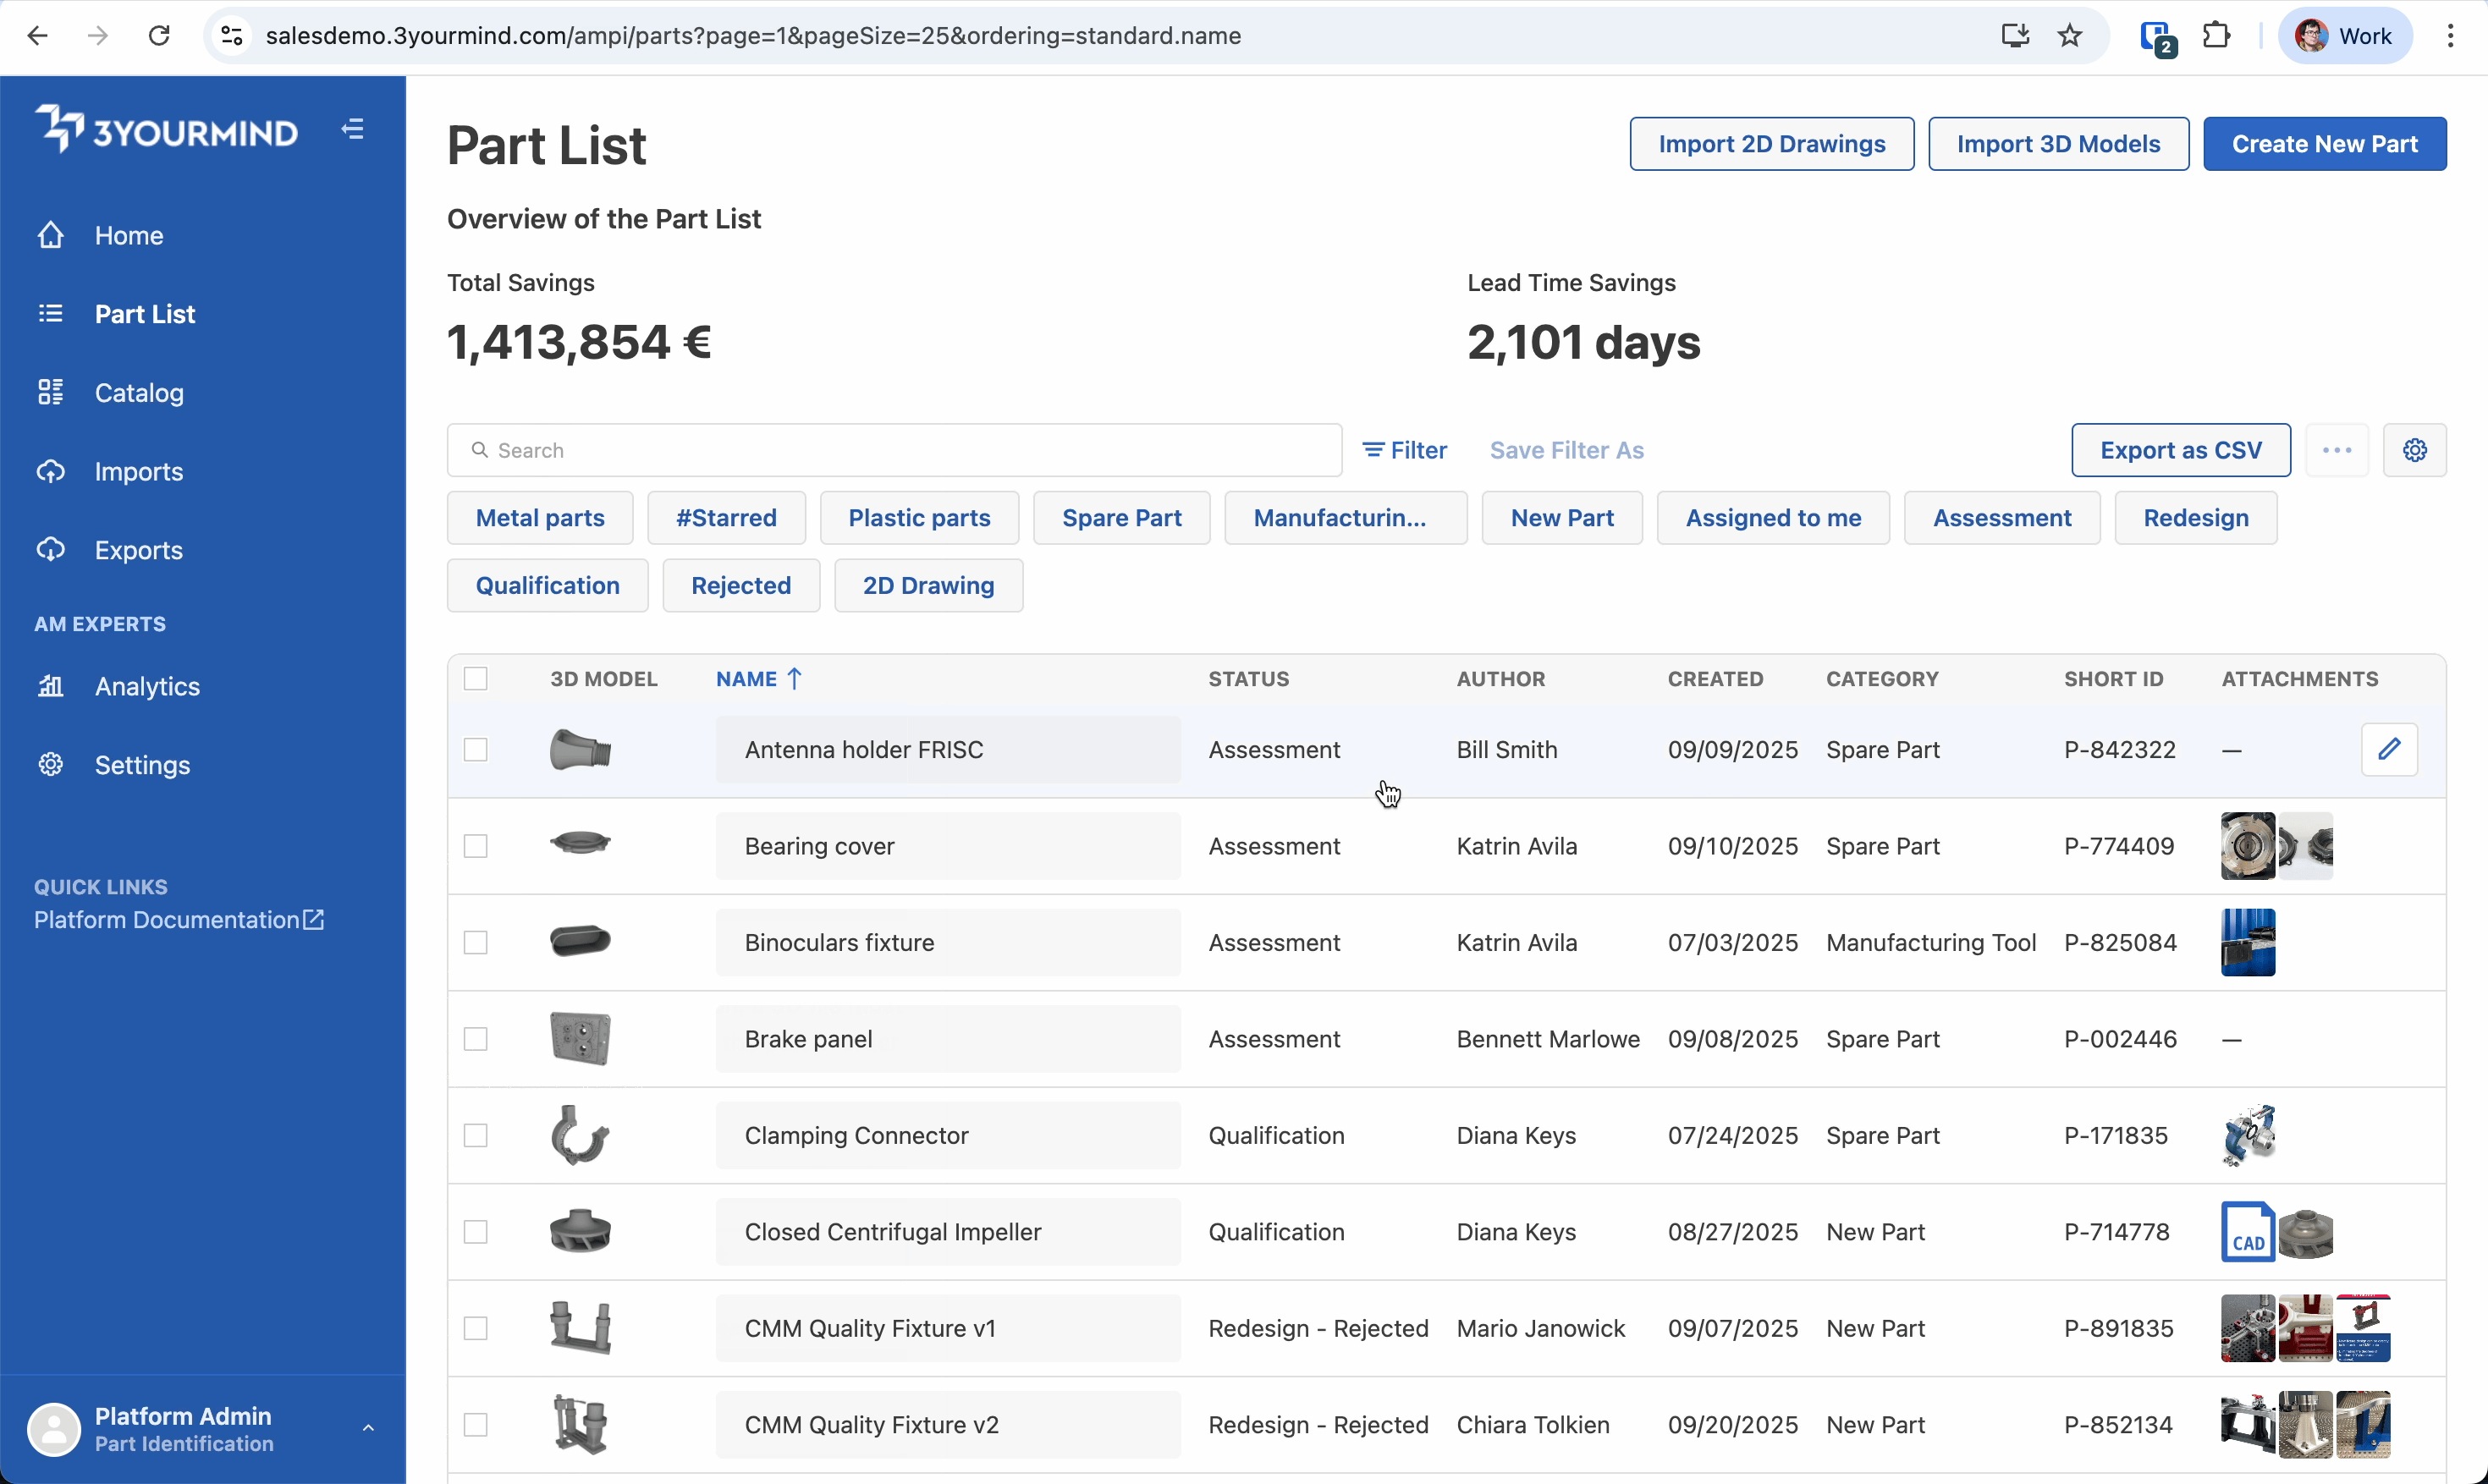Sort by the NAME column header arrow
2488x1484 pixels.
(x=794, y=679)
